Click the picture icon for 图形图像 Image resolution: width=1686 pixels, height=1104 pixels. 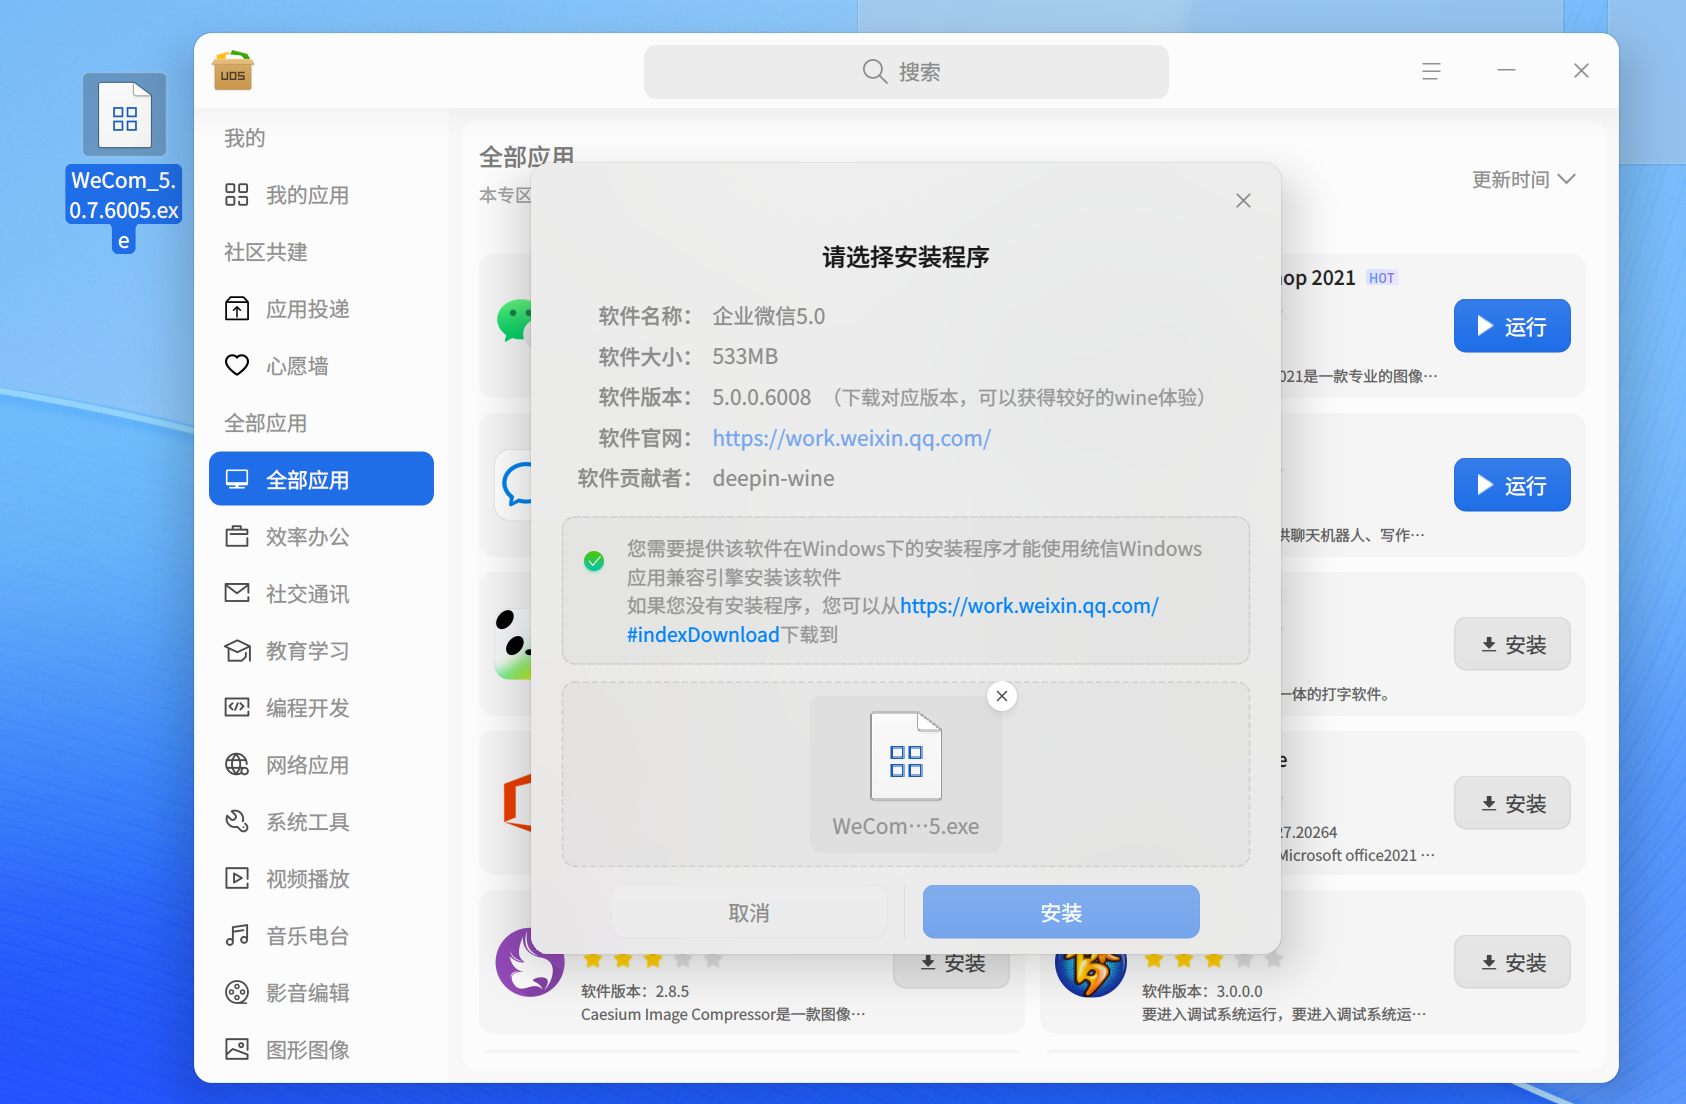(237, 1050)
